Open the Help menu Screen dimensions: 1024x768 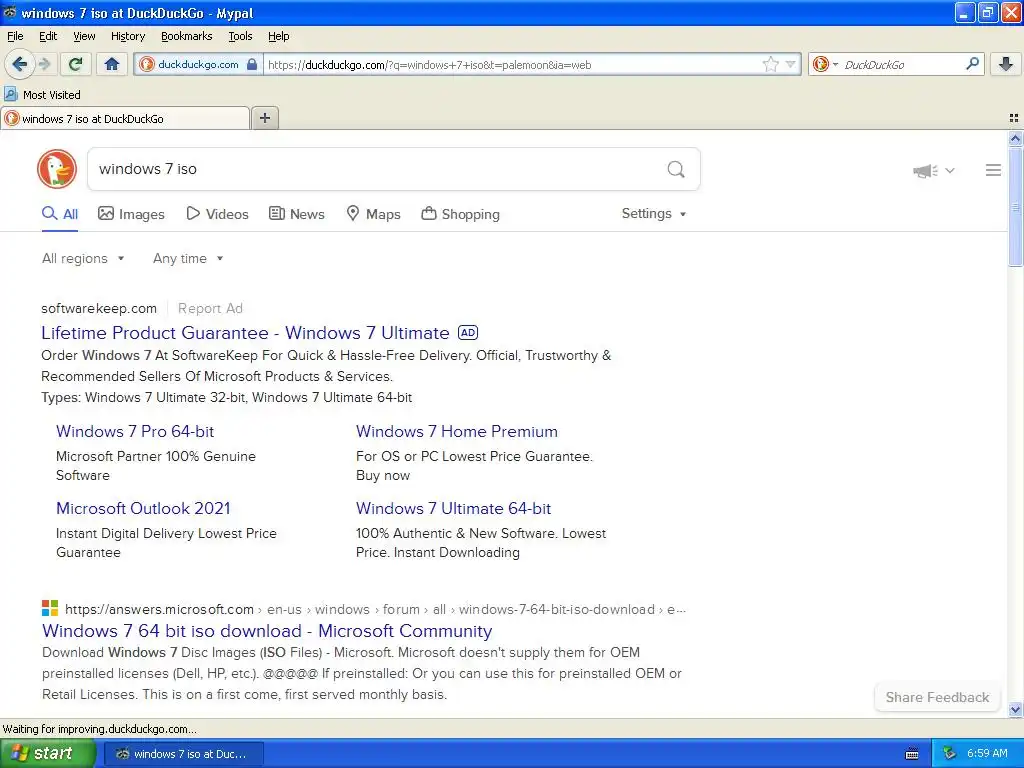click(x=278, y=36)
